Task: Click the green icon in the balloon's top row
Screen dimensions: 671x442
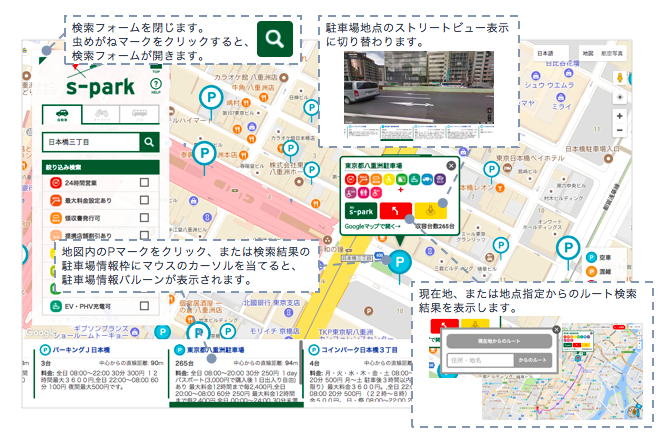Action: [401, 179]
